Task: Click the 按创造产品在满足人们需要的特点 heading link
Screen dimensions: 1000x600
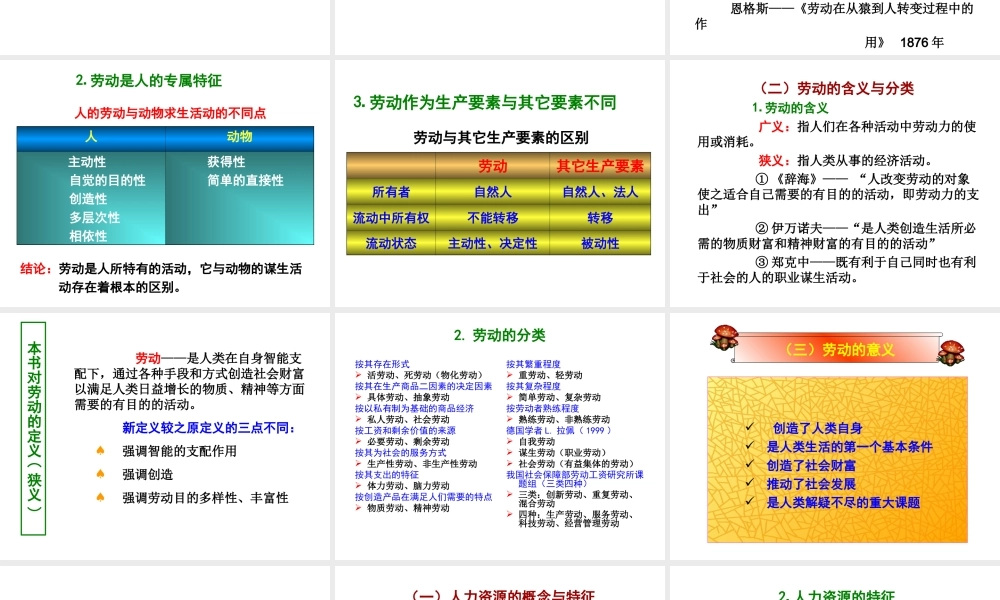Action: pos(423,497)
